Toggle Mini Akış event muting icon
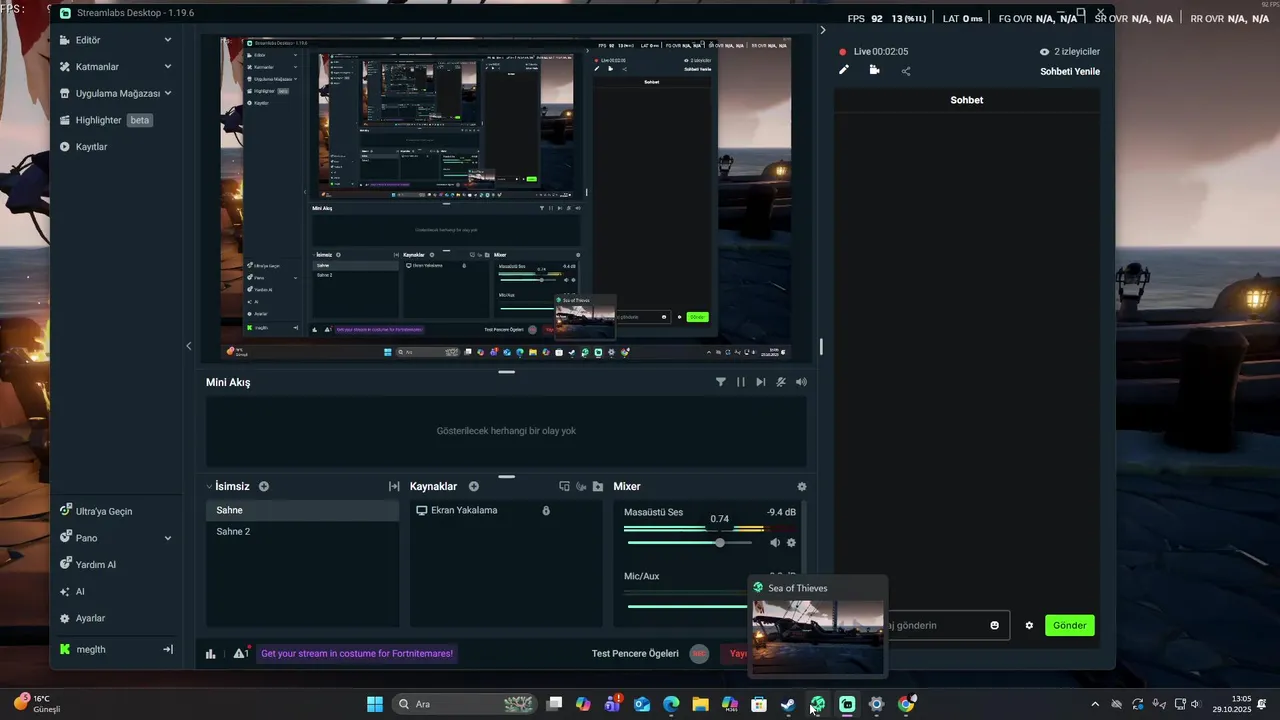 coord(781,382)
